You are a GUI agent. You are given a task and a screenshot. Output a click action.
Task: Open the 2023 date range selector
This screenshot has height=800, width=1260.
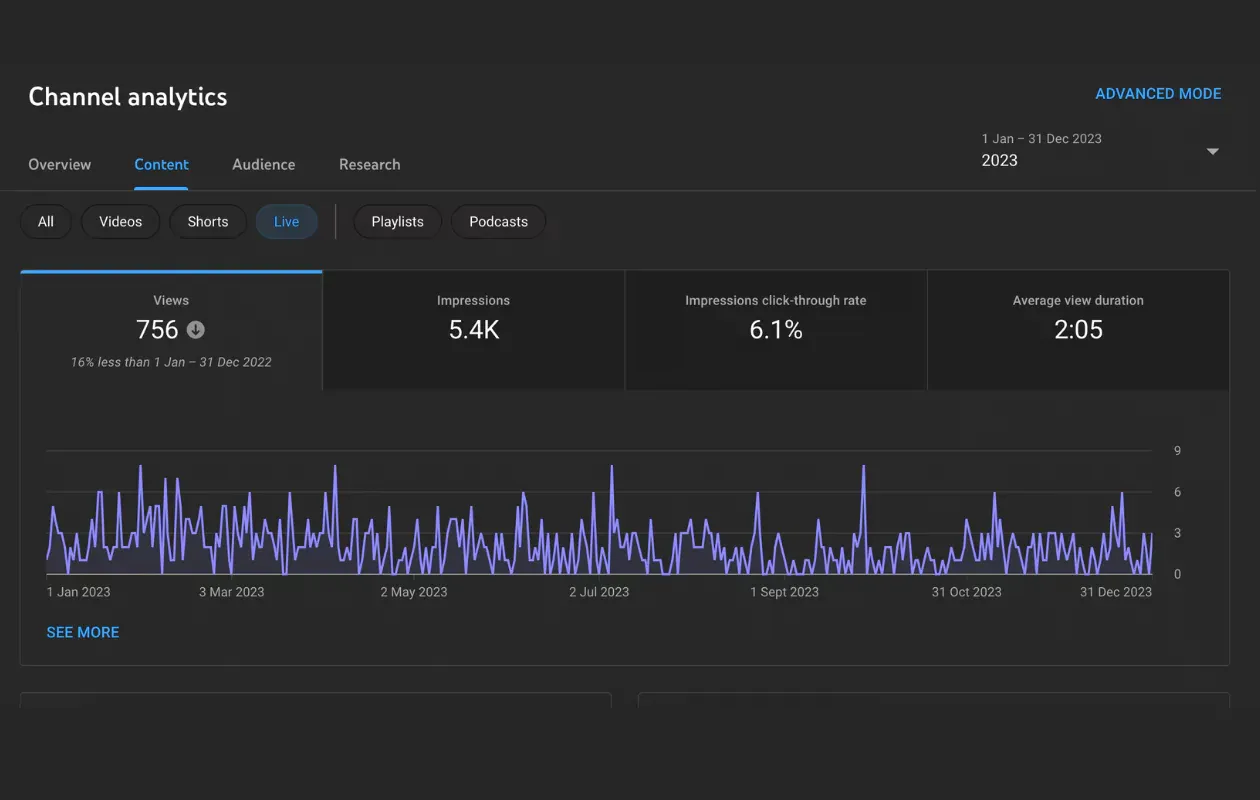tap(1100, 151)
